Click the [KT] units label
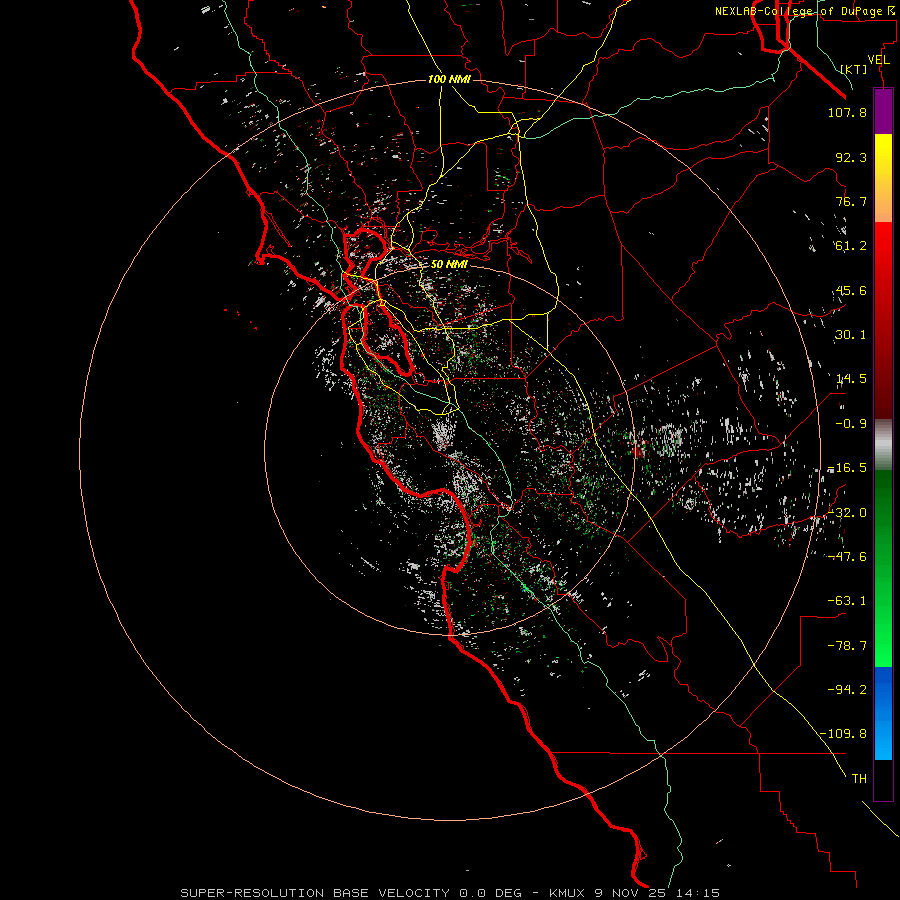Image resolution: width=900 pixels, height=900 pixels. click(854, 69)
